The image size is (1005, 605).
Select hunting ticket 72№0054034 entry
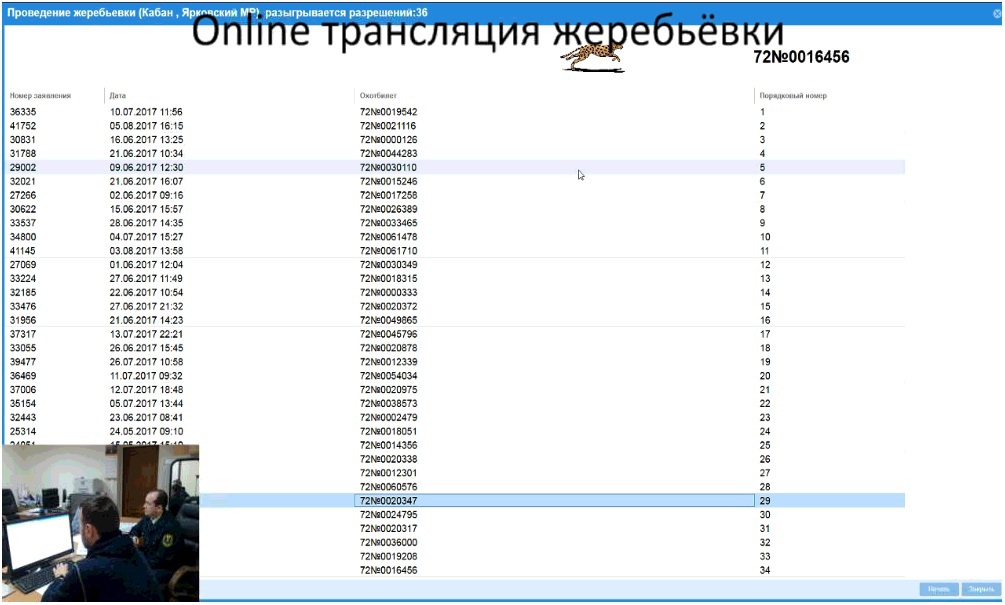[x=388, y=376]
